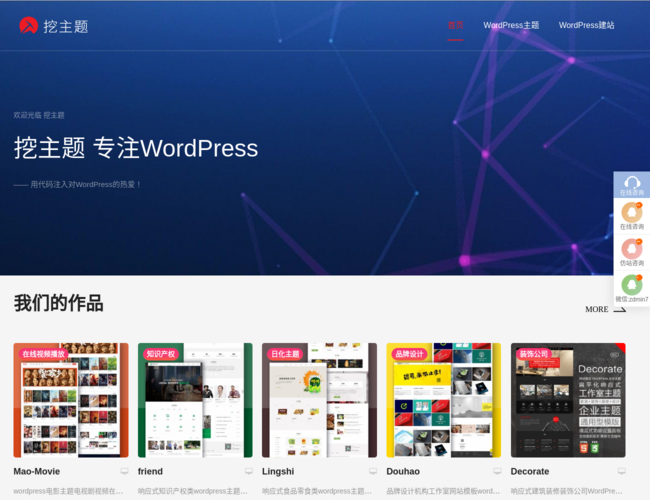Click the '用代码注入对WordPress的热爱！' tagline
The image size is (650, 500).
click(86, 184)
